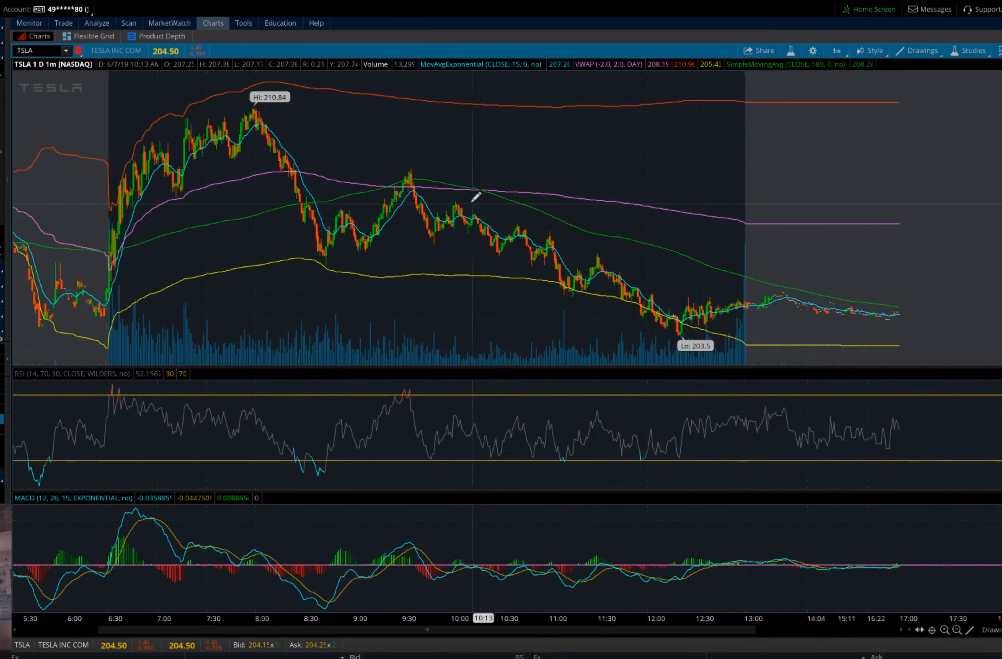
Task: Click the Bid 204.15 quote
Action: 256,645
